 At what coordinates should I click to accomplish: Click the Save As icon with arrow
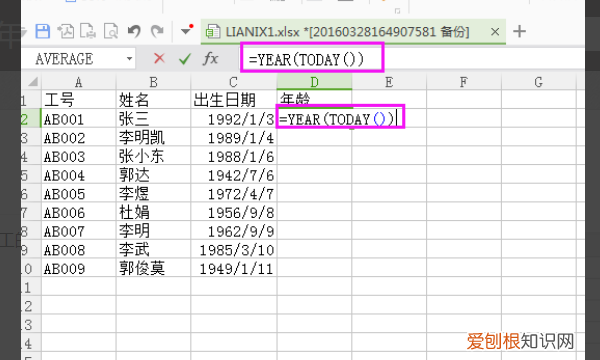(65, 31)
